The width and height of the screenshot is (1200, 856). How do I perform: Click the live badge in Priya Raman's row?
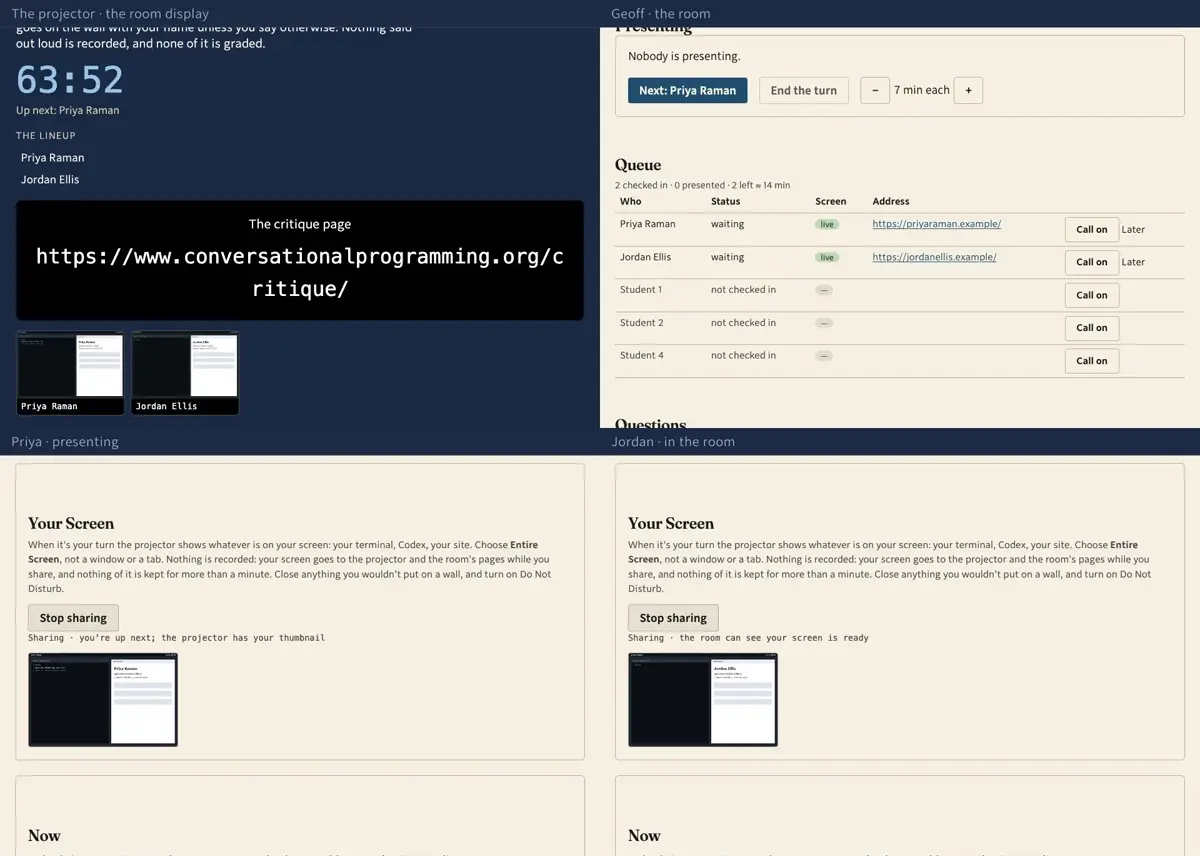click(827, 224)
